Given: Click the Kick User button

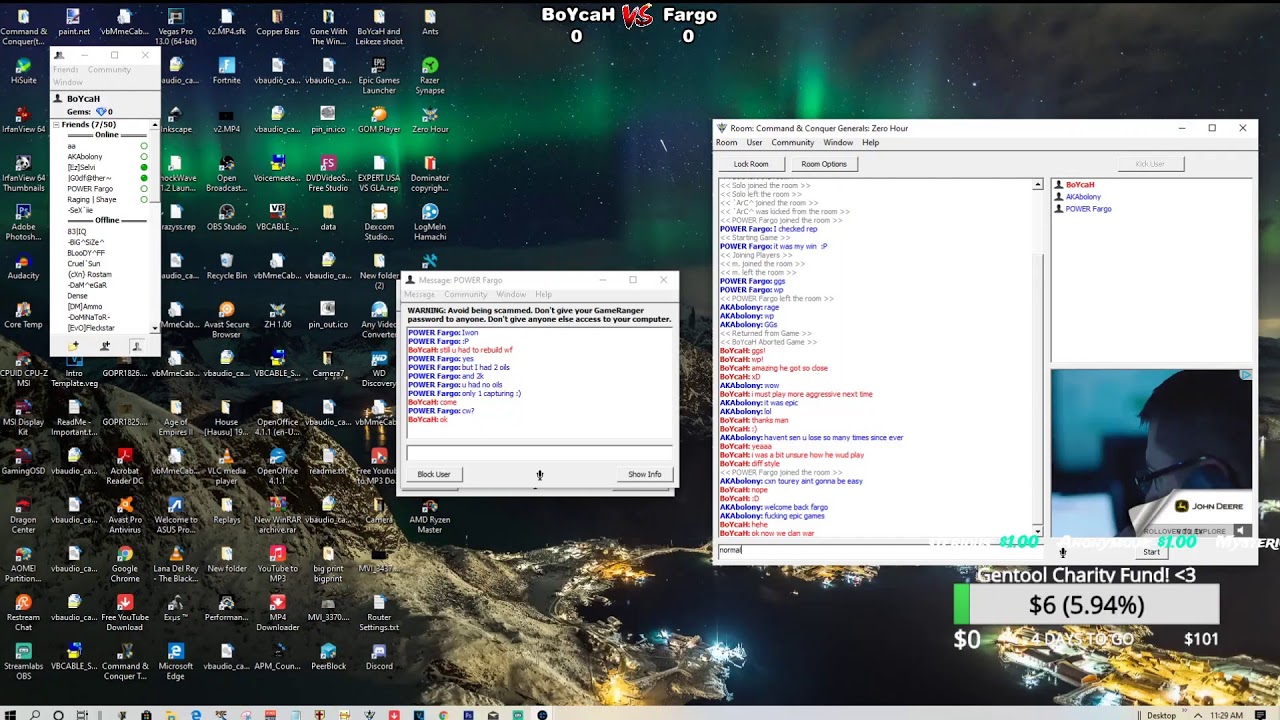Looking at the screenshot, I should [1150, 164].
